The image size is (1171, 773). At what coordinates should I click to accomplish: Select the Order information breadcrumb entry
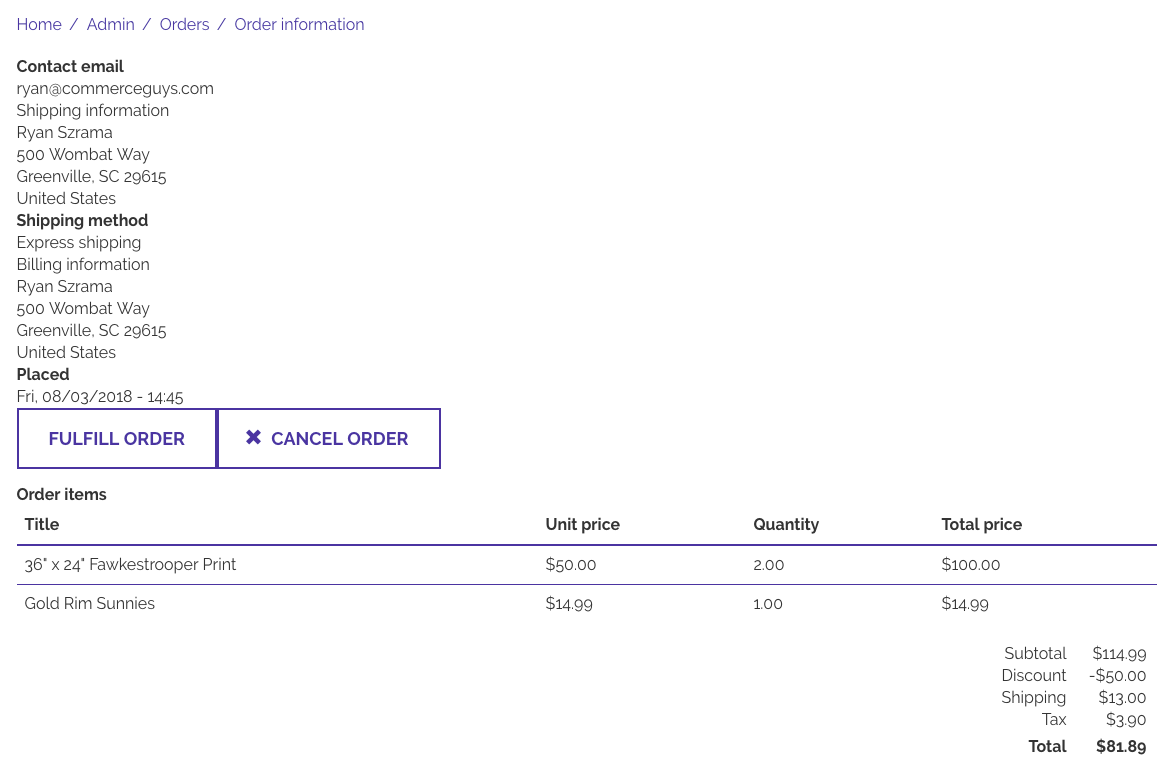(x=299, y=24)
